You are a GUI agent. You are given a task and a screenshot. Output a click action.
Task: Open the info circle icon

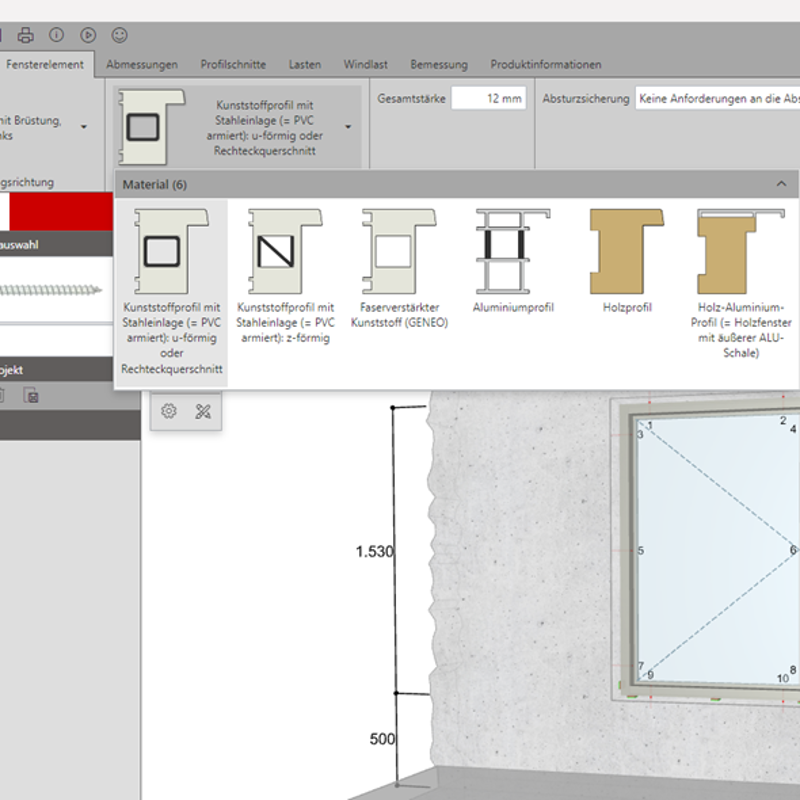pyautogui.click(x=57, y=35)
